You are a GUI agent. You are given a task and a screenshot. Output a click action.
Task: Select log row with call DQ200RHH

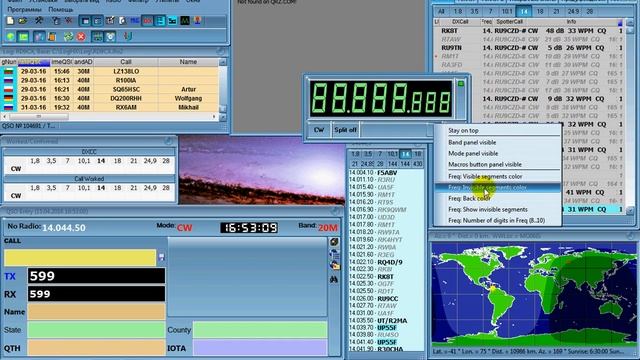click(109, 98)
